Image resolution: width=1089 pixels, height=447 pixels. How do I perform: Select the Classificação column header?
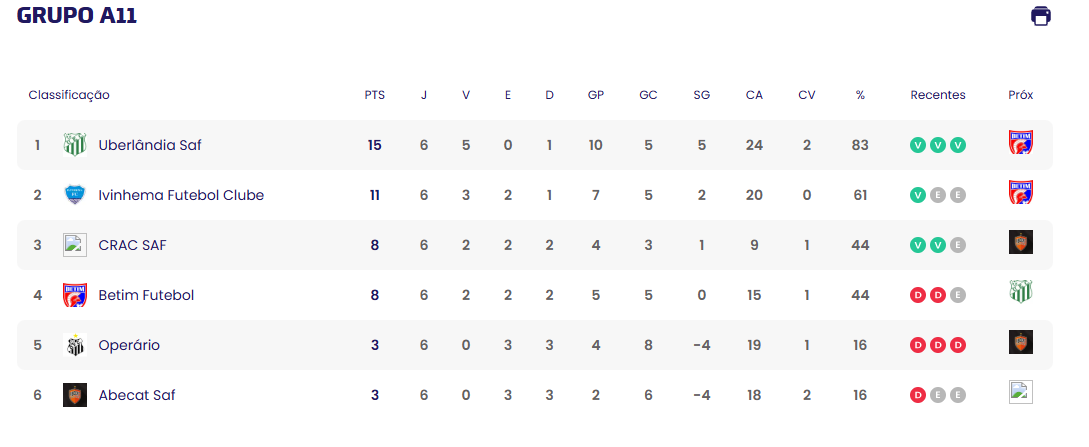tap(69, 95)
